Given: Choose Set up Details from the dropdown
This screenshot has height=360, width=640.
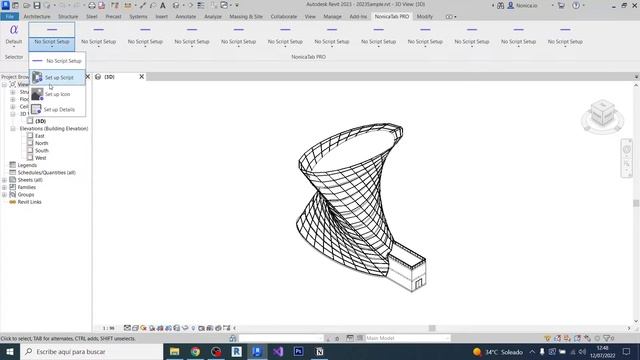Looking at the screenshot, I should [x=57, y=109].
